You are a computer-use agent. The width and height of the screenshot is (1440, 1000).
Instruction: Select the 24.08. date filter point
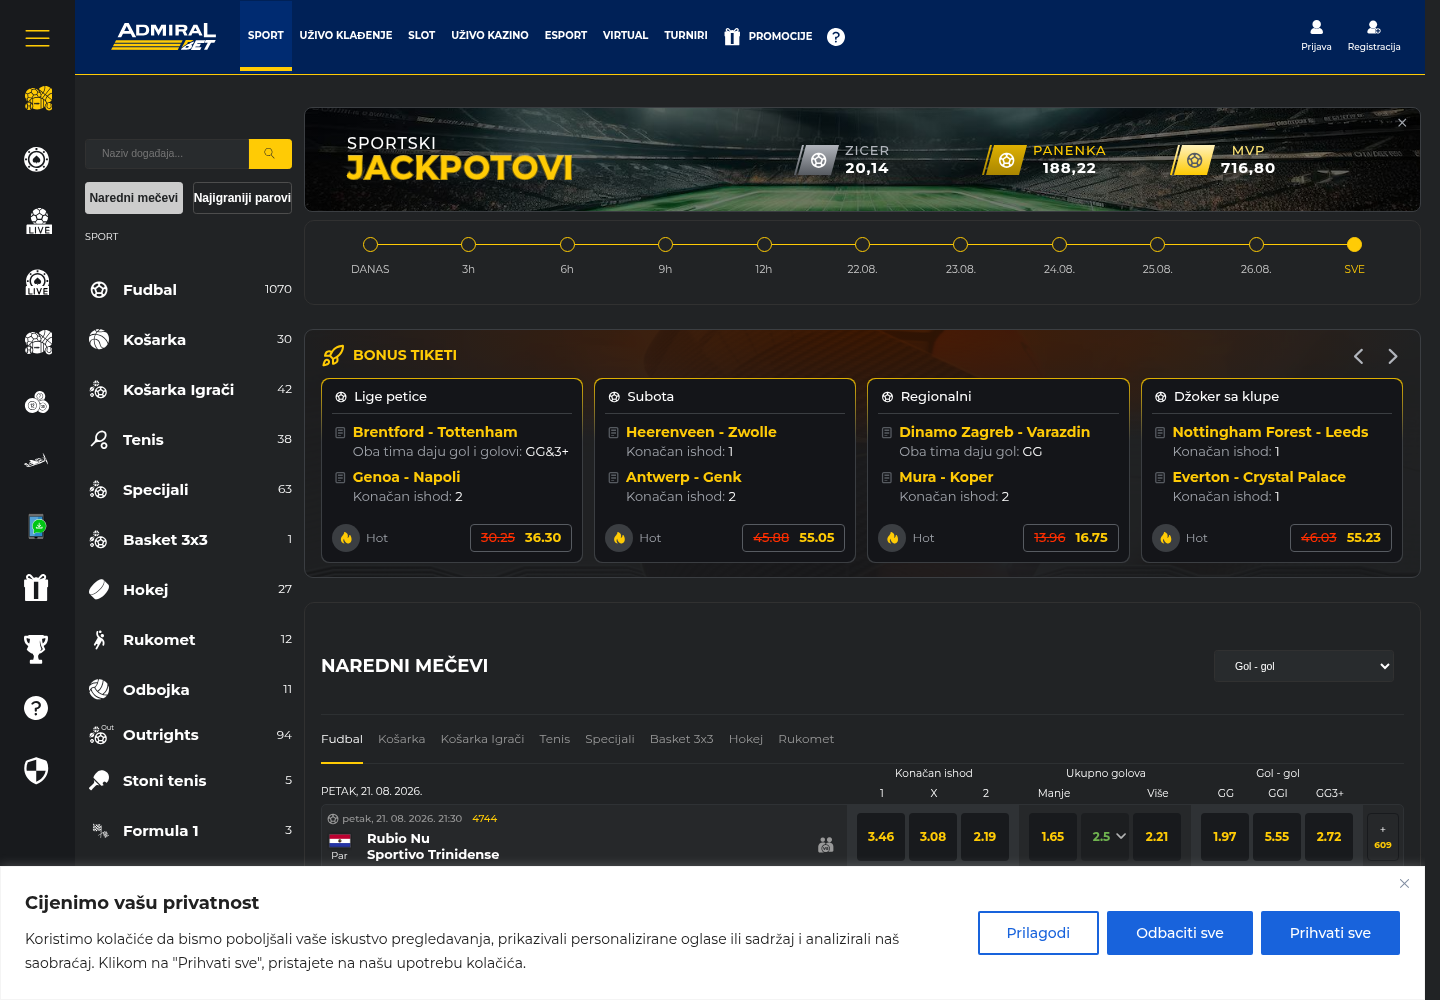click(1059, 245)
